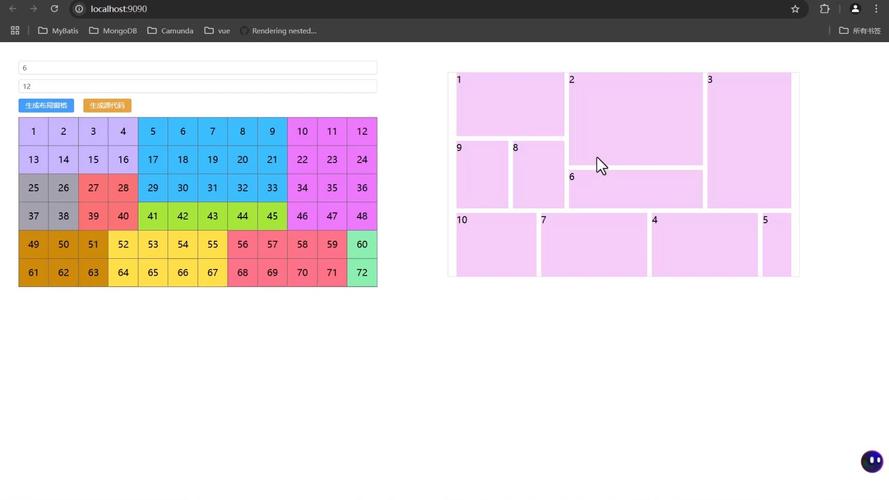Open the MyBatis bookmarks folder
Viewport: 889px width, 500px height.
(x=58, y=31)
